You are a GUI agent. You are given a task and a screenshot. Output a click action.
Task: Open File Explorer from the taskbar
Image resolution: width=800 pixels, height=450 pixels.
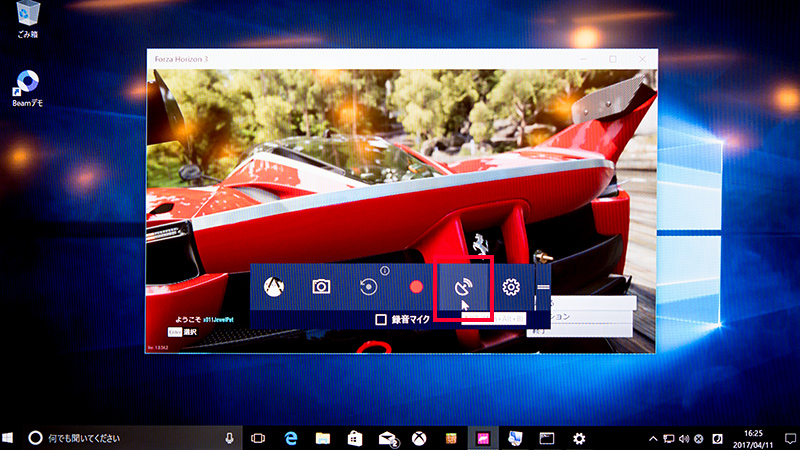coord(322,438)
